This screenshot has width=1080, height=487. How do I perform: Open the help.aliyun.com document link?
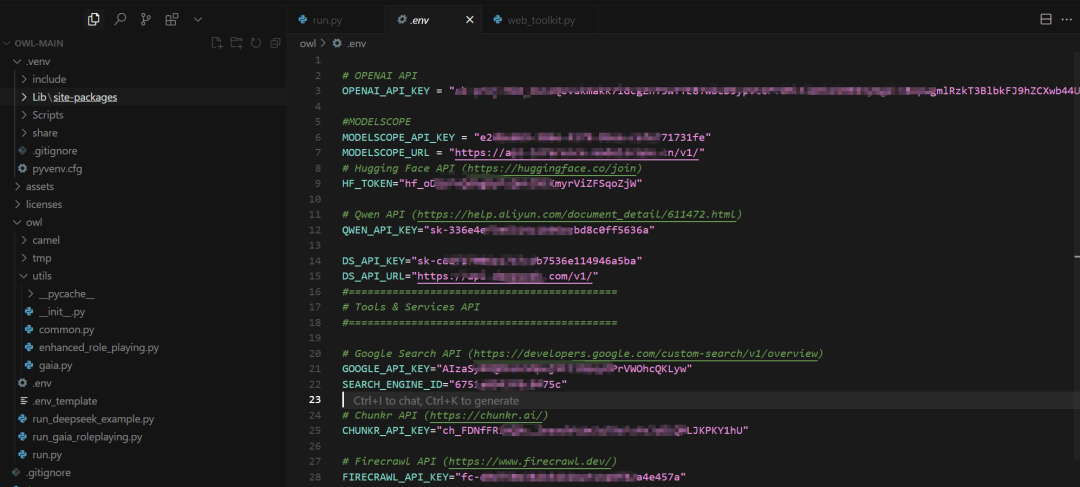579,215
